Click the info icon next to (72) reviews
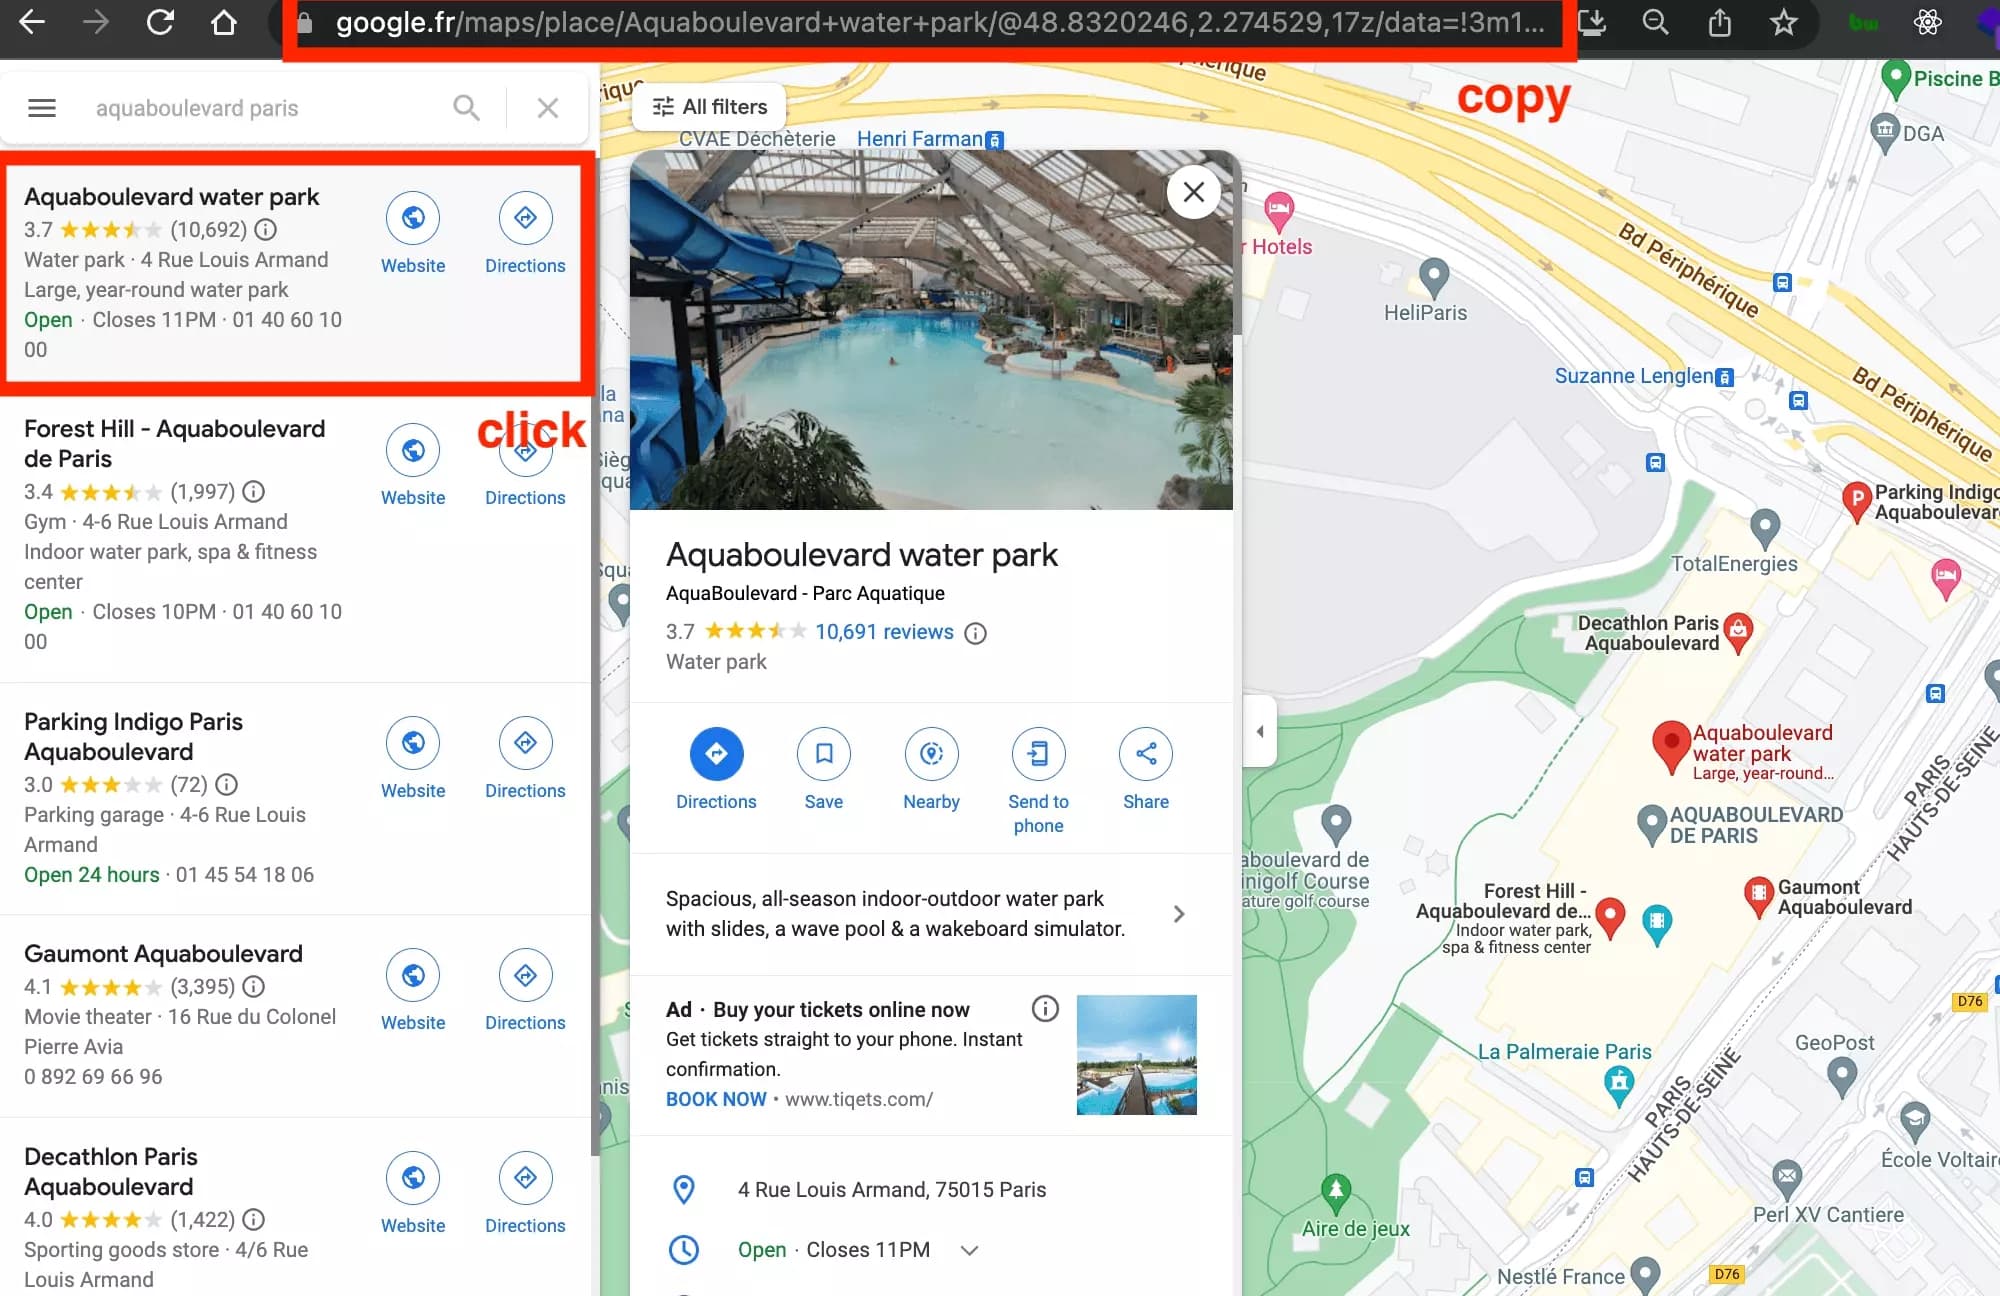The image size is (2000, 1296). 227,784
